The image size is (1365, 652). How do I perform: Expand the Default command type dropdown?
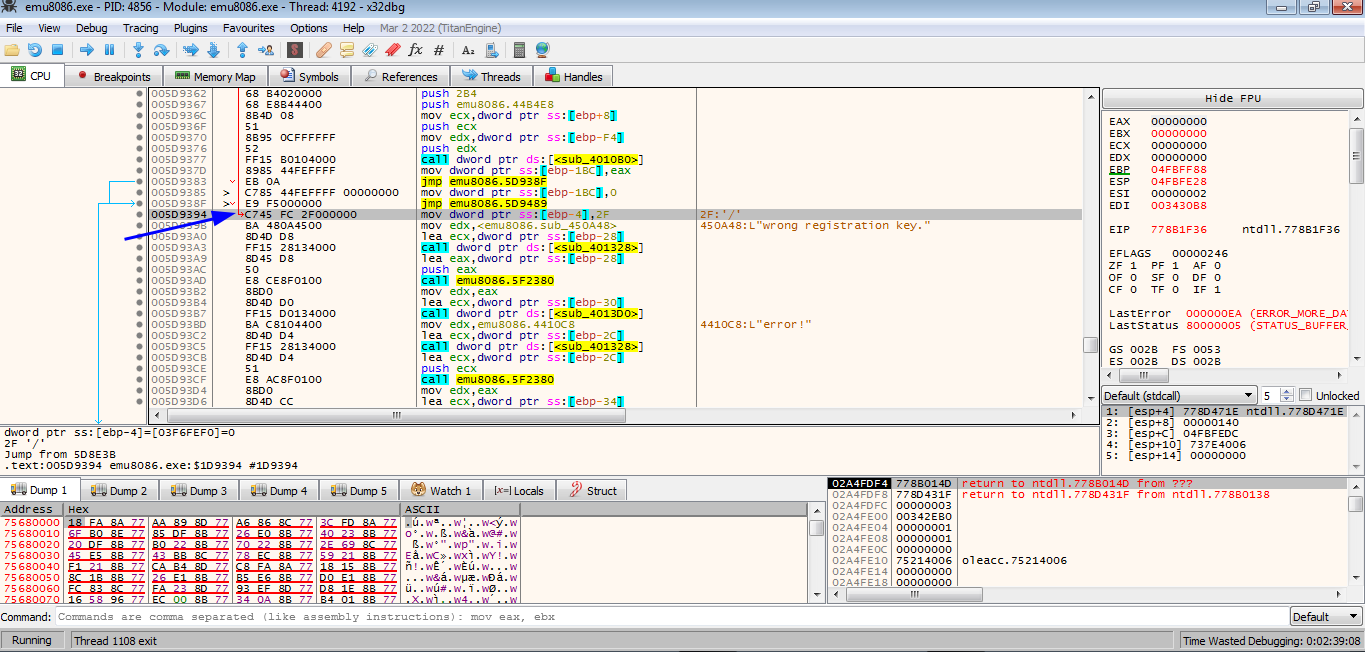[1326, 617]
